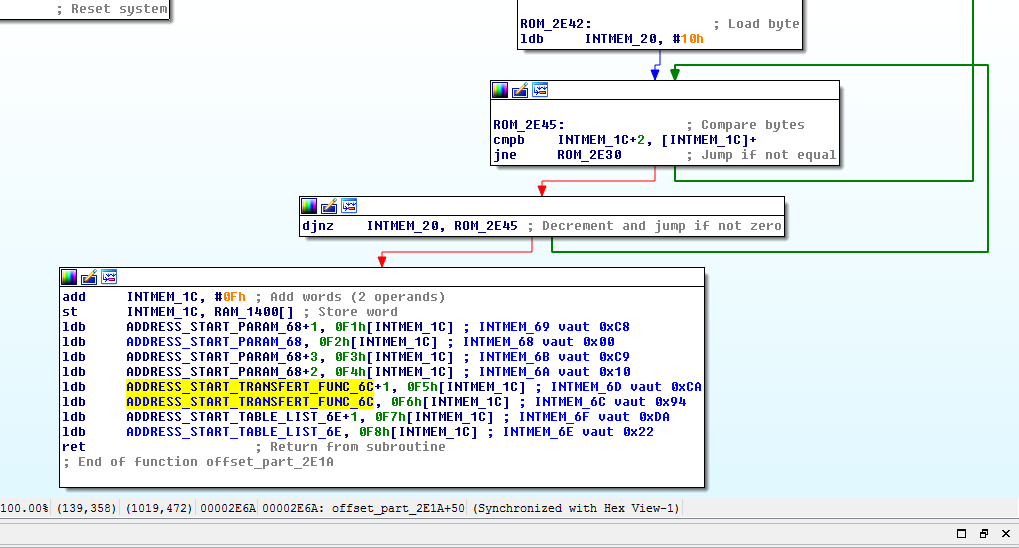Open the color picker icon on the djnz node

[309, 207]
